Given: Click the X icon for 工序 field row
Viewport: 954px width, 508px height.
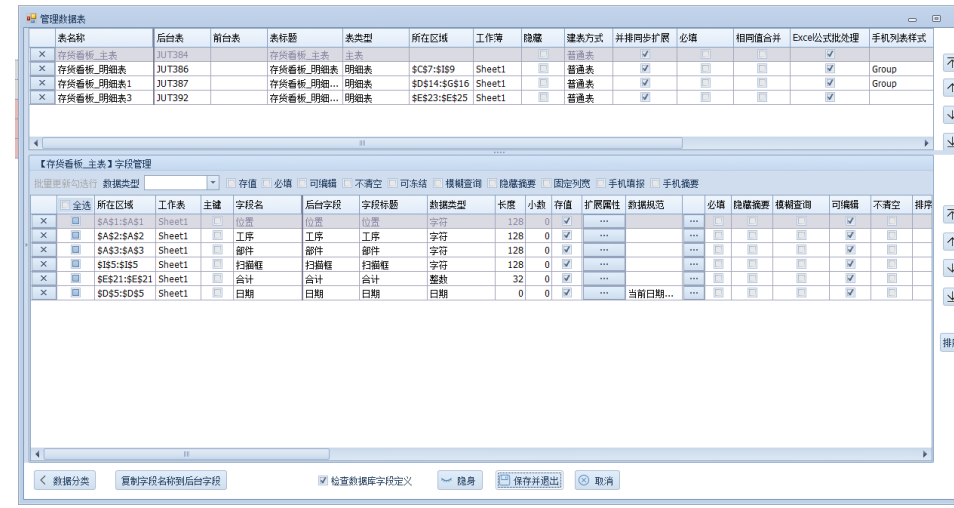Looking at the screenshot, I should tap(41, 236).
